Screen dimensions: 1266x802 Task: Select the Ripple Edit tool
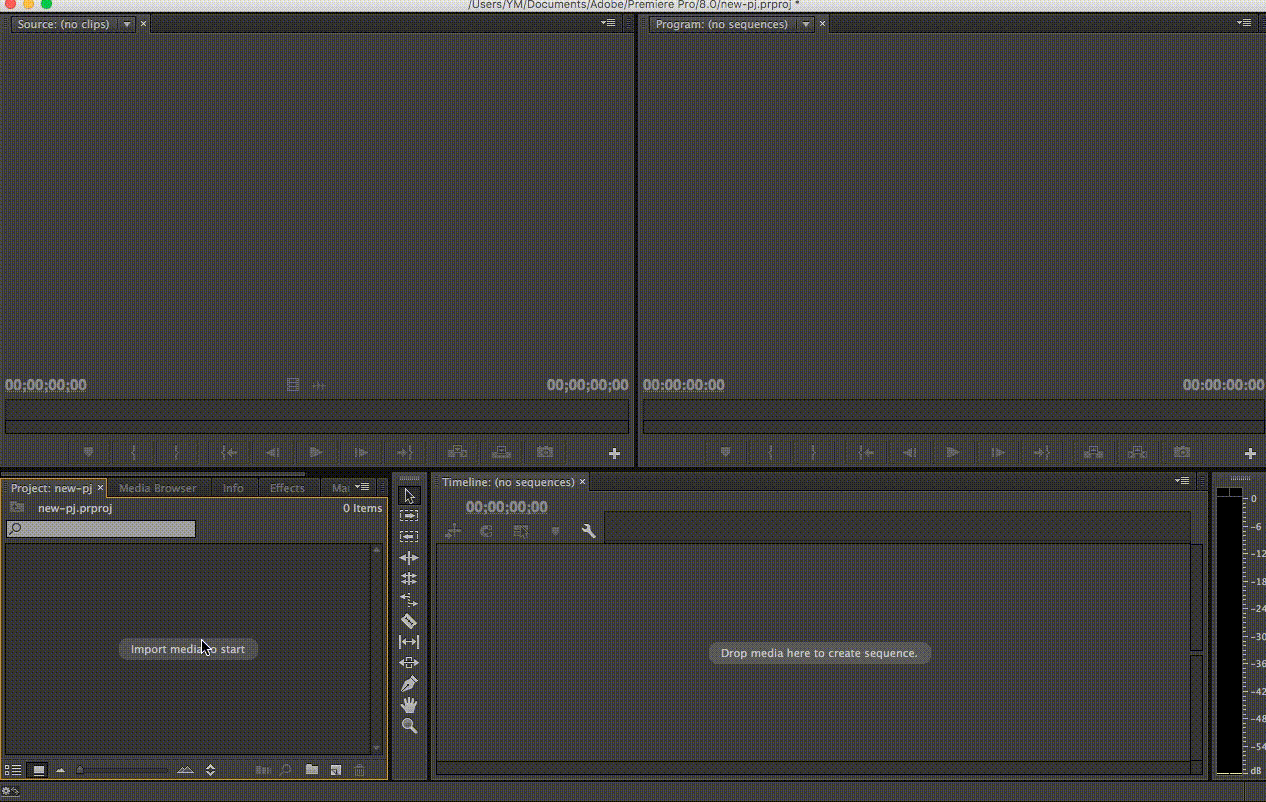(409, 558)
